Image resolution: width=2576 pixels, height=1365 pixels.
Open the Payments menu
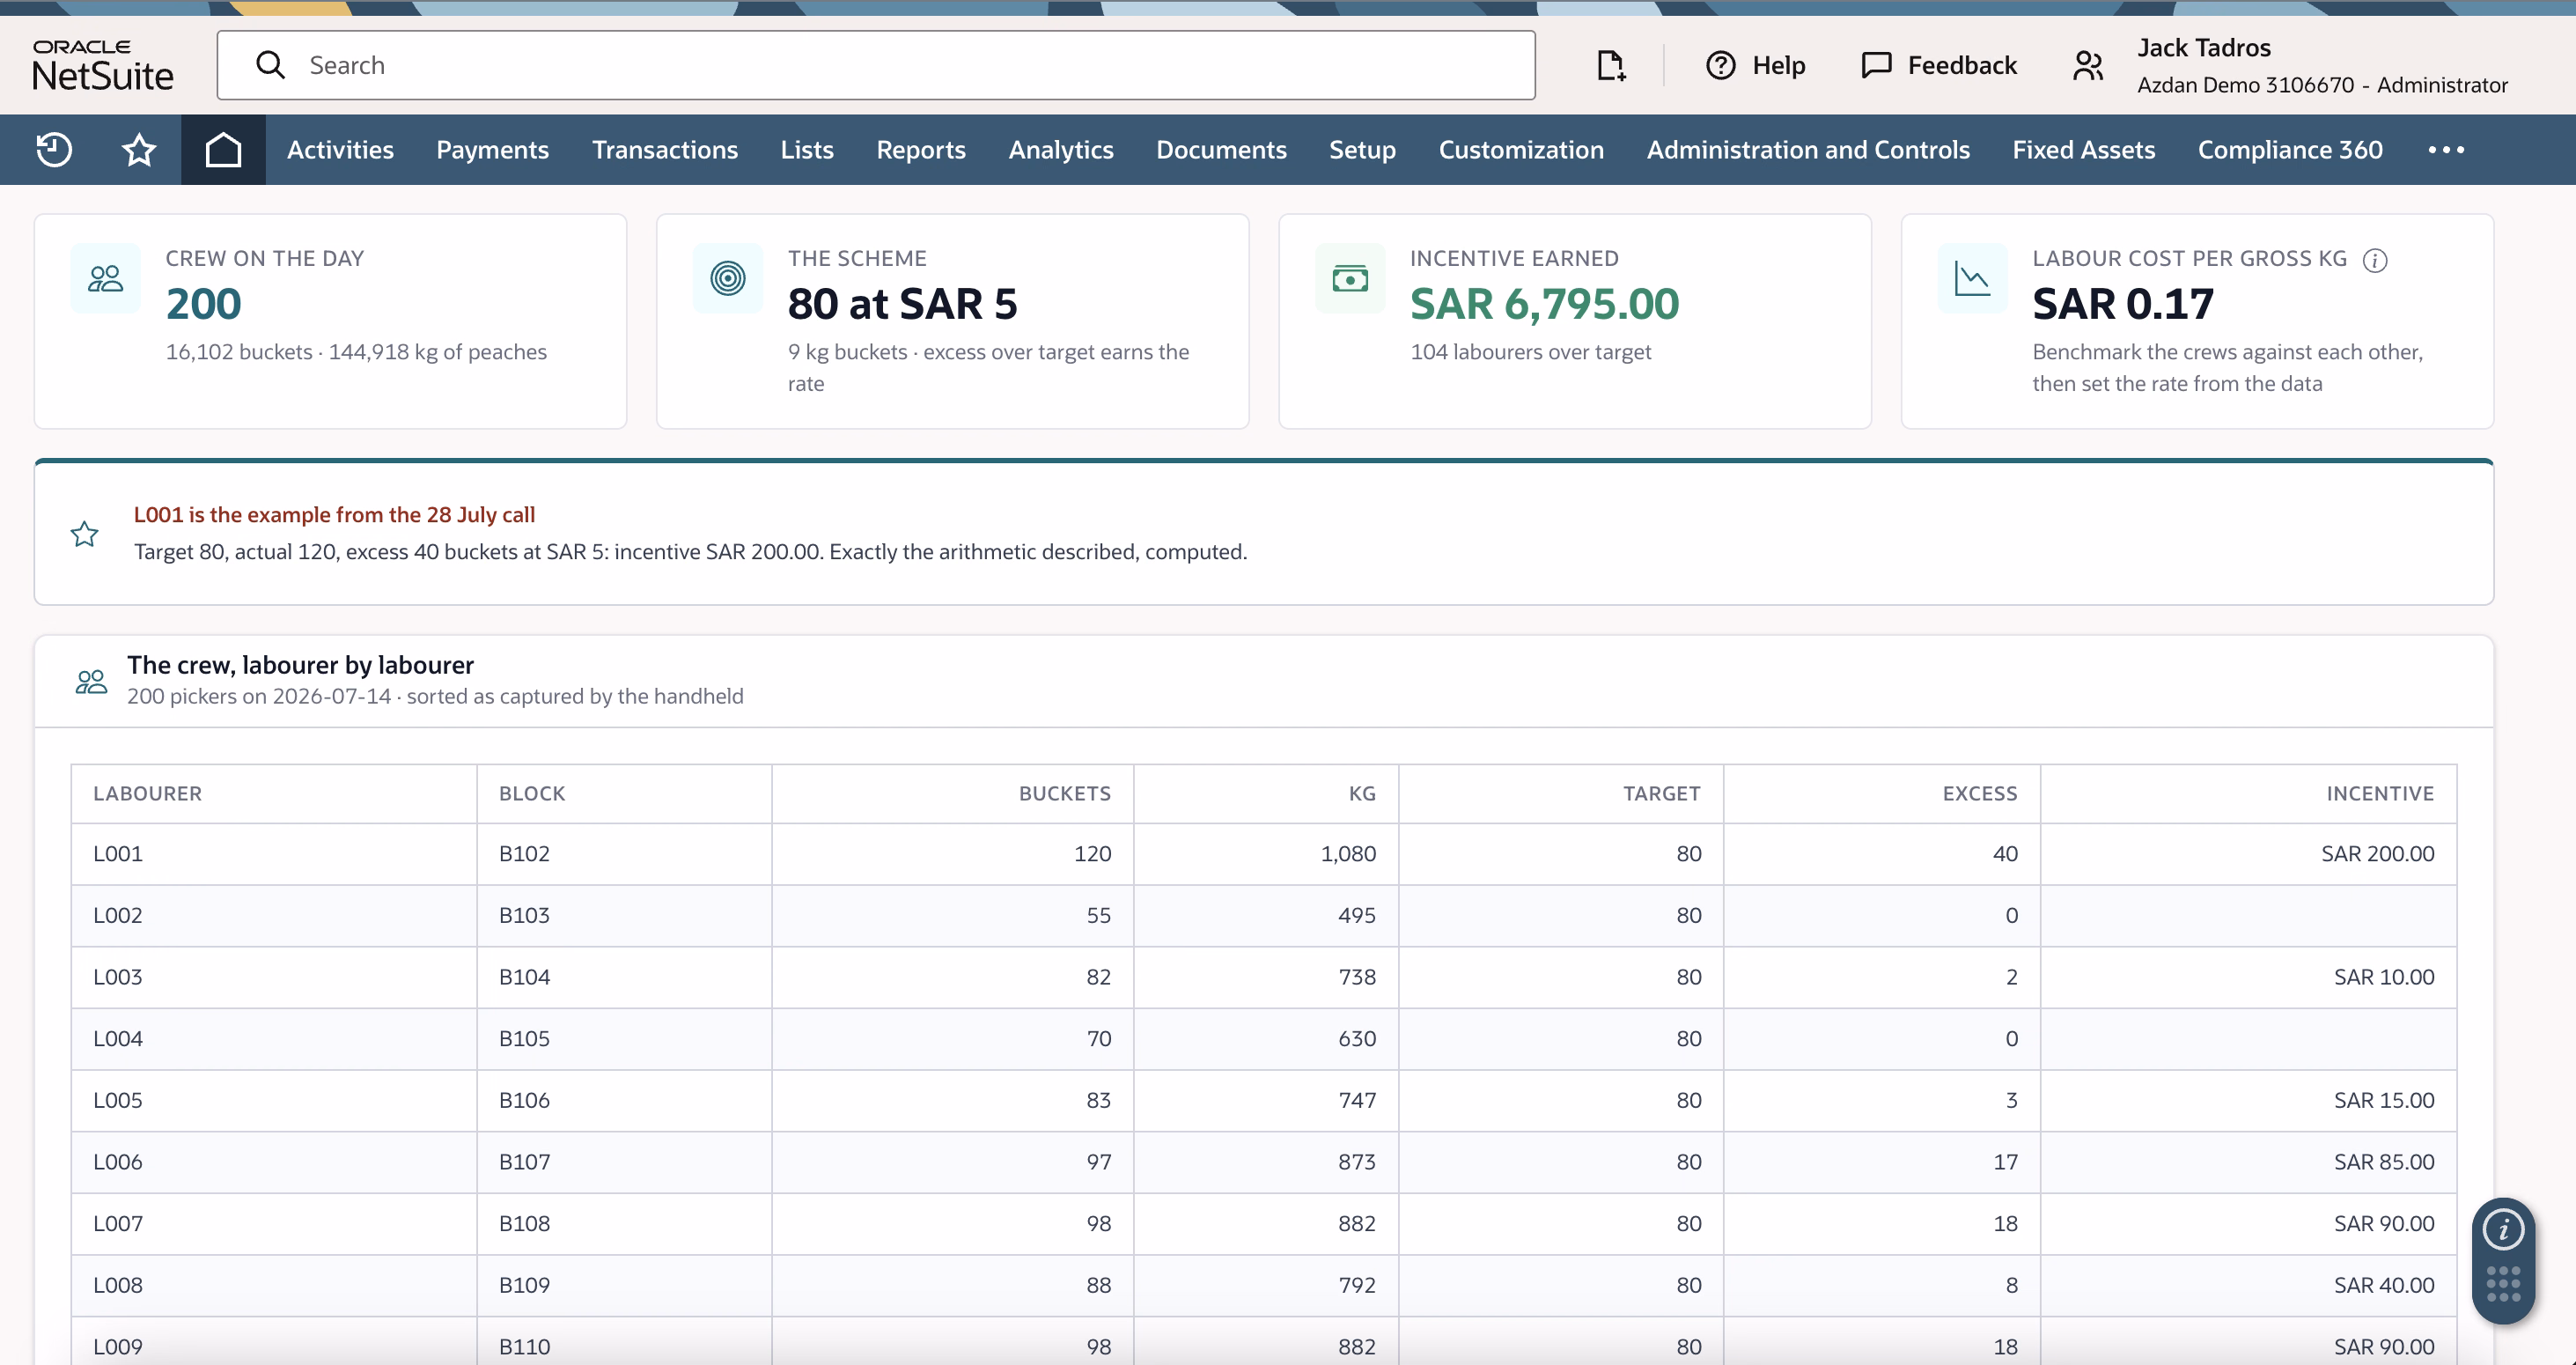click(492, 150)
